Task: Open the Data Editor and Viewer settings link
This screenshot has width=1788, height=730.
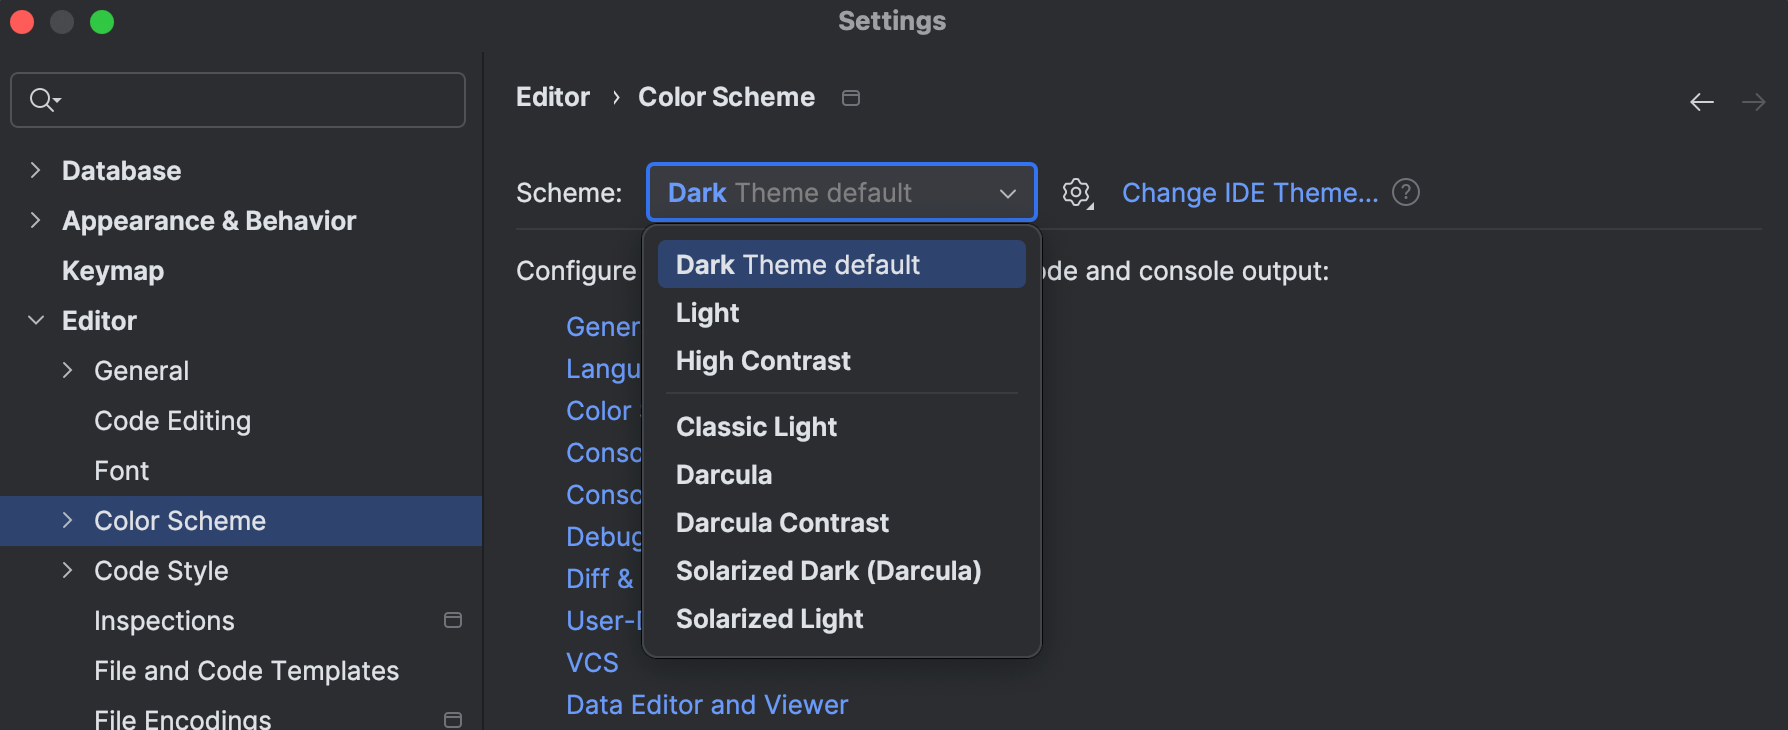Action: click(x=706, y=704)
